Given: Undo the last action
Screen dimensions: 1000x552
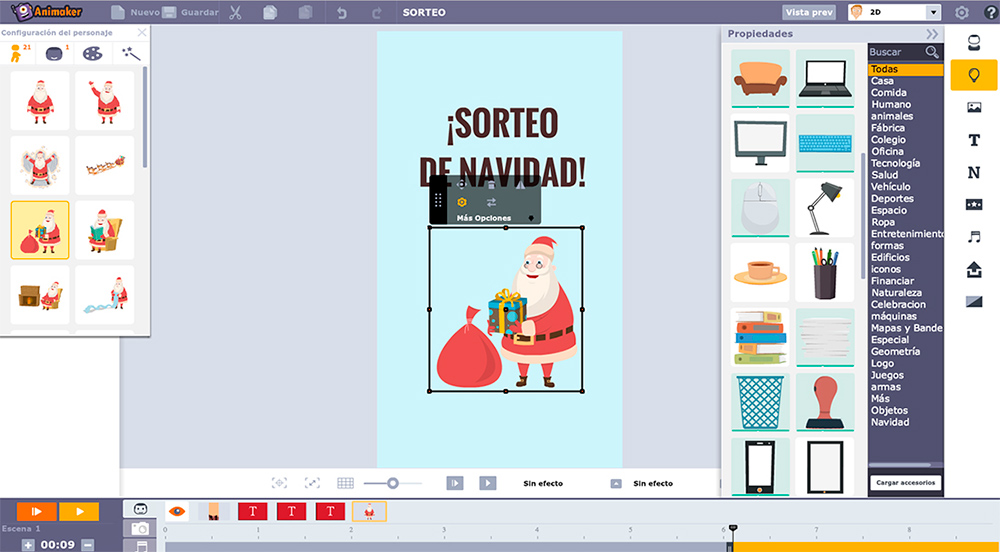Looking at the screenshot, I should pos(342,13).
